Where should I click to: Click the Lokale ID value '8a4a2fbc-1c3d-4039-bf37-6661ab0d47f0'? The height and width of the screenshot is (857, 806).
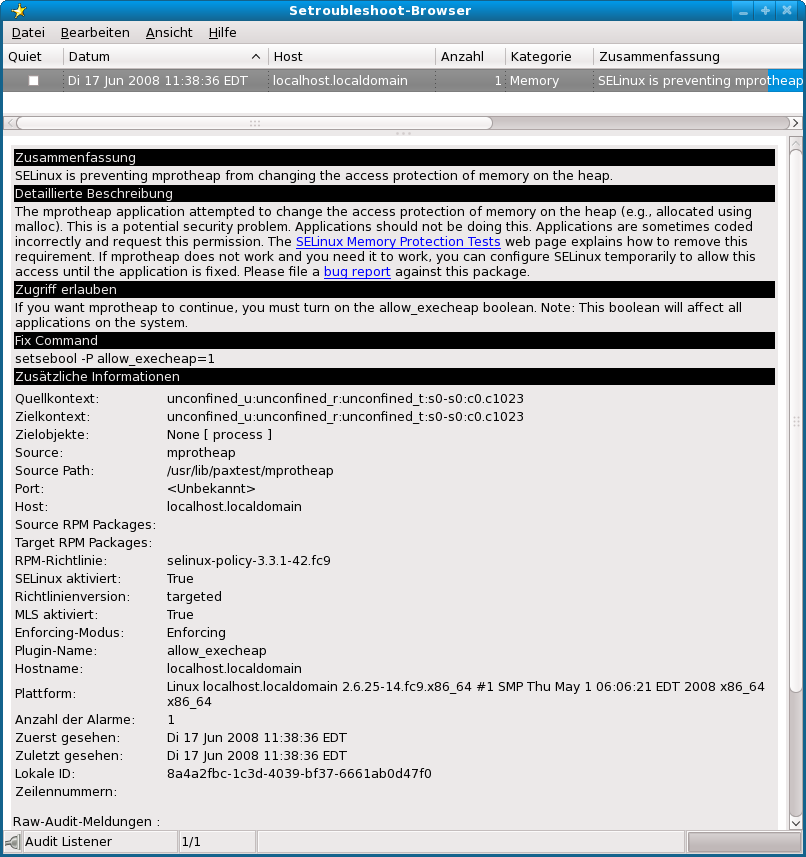coord(299,774)
